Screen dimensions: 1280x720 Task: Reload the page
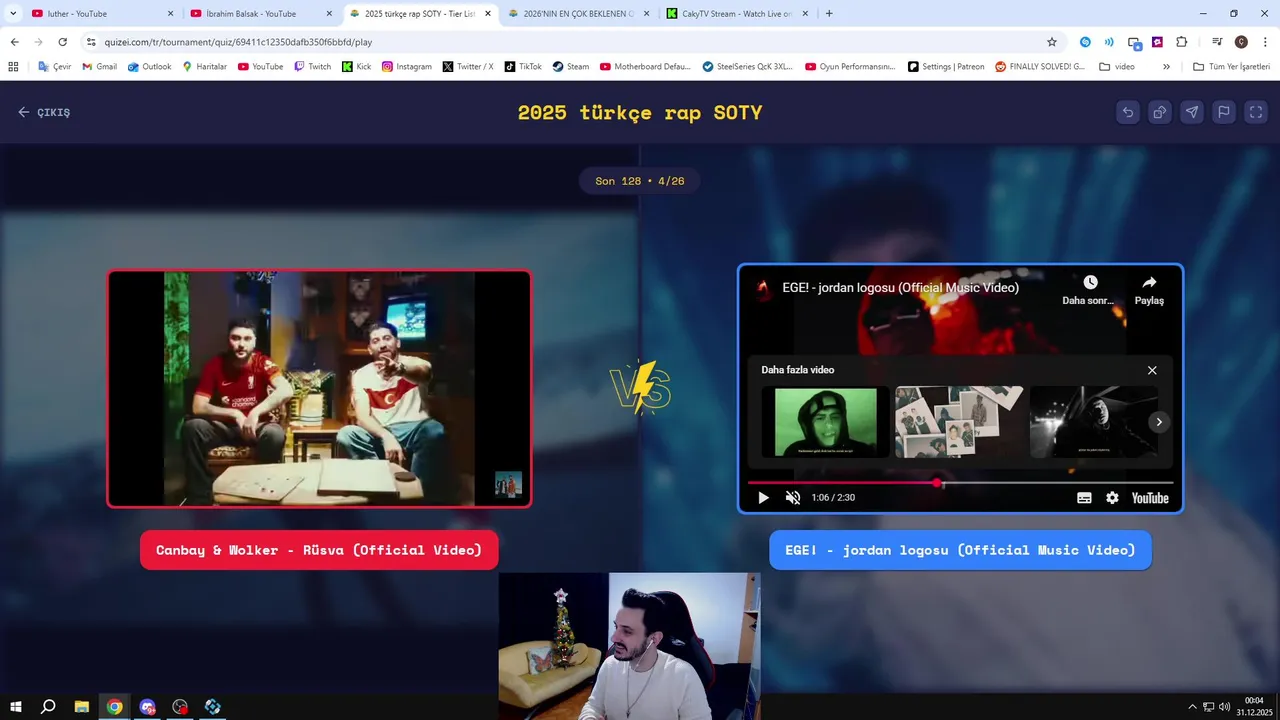pos(62,42)
